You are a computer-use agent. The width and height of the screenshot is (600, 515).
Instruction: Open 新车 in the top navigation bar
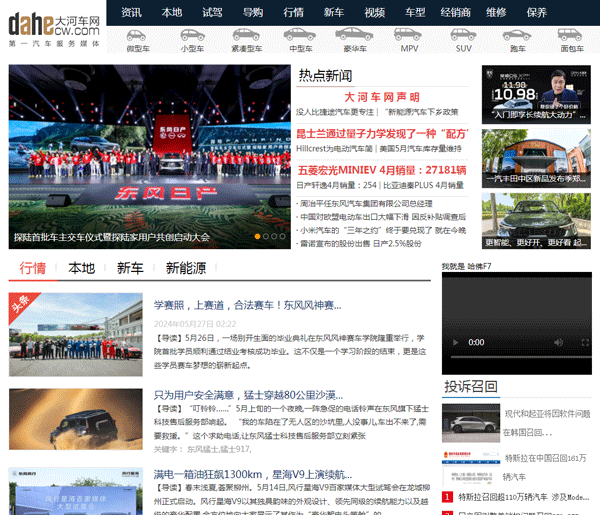334,13
